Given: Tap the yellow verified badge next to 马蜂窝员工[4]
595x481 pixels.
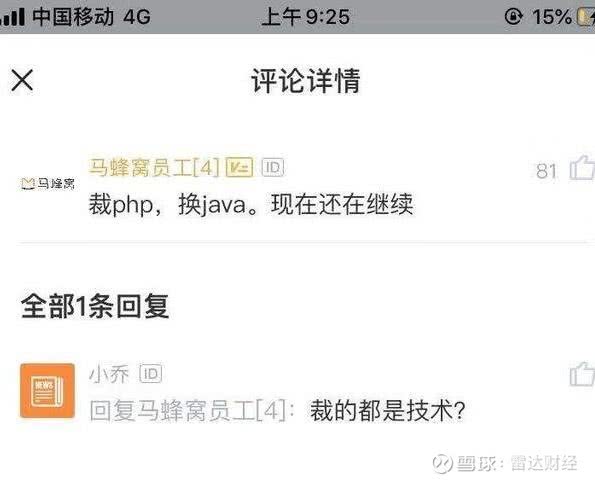Looking at the screenshot, I should (x=239, y=167).
